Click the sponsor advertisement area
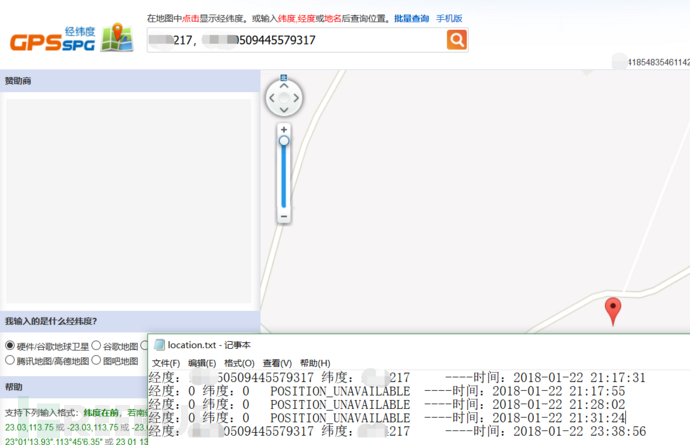Viewport: 690px width, 445px height. pos(128,201)
